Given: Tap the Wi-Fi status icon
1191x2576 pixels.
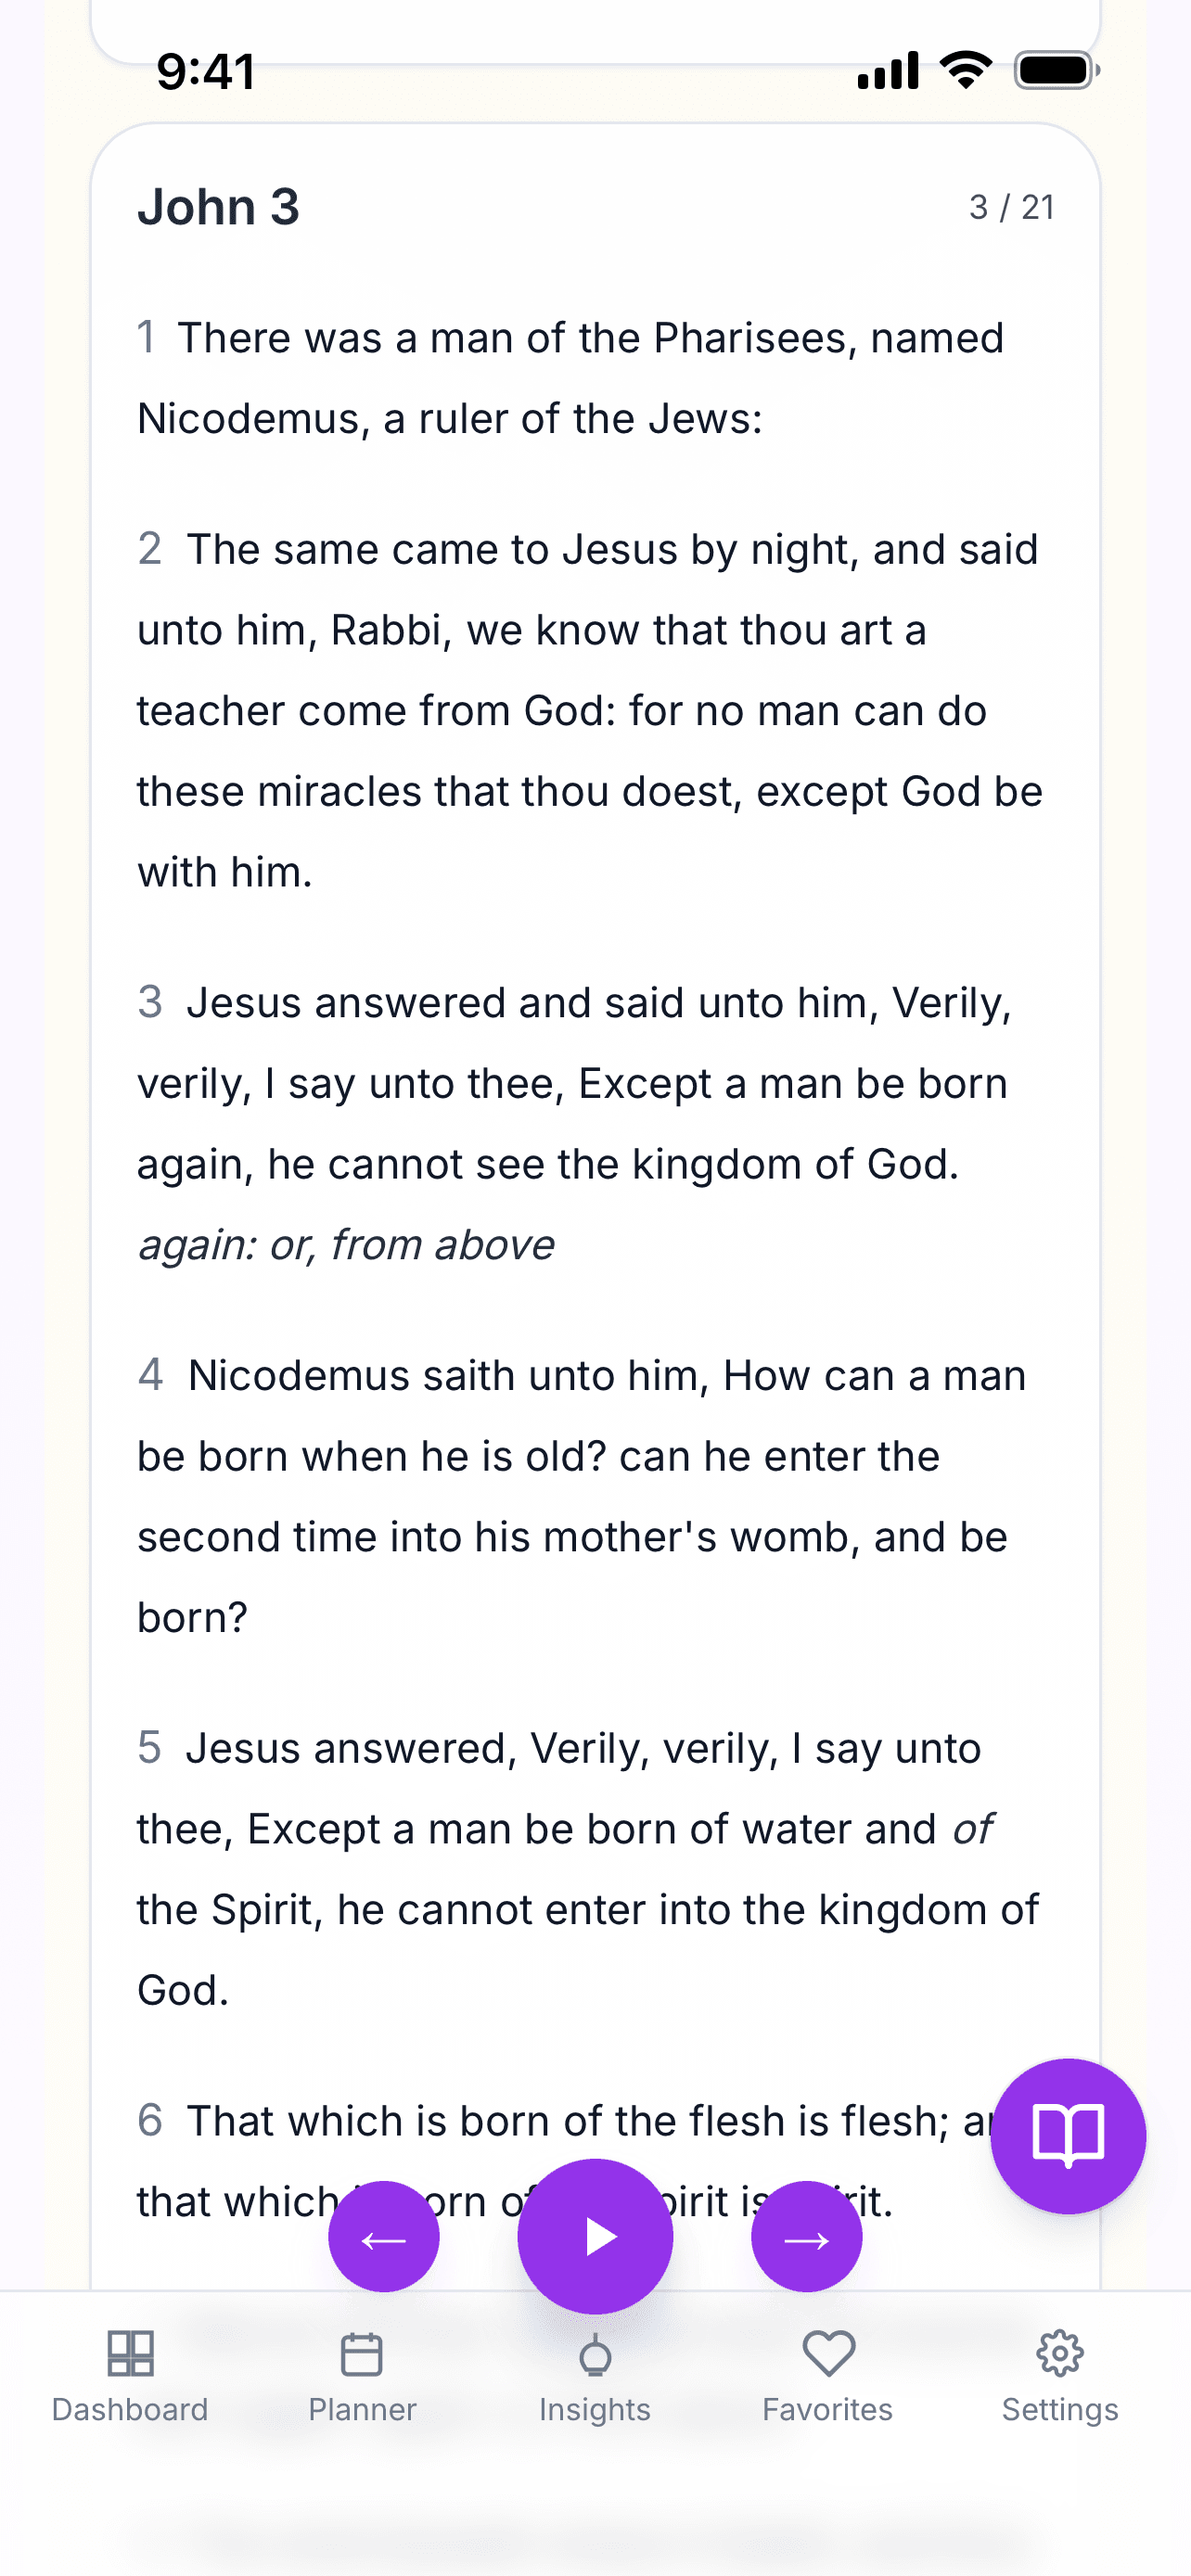Looking at the screenshot, I should [x=965, y=71].
